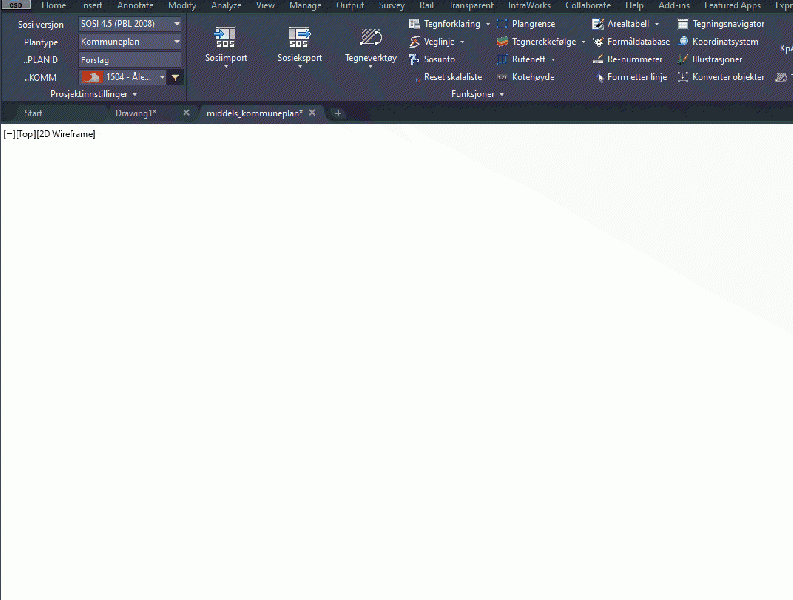793x600 pixels.
Task: Open the Manage ribbon tab
Action: point(305,5)
